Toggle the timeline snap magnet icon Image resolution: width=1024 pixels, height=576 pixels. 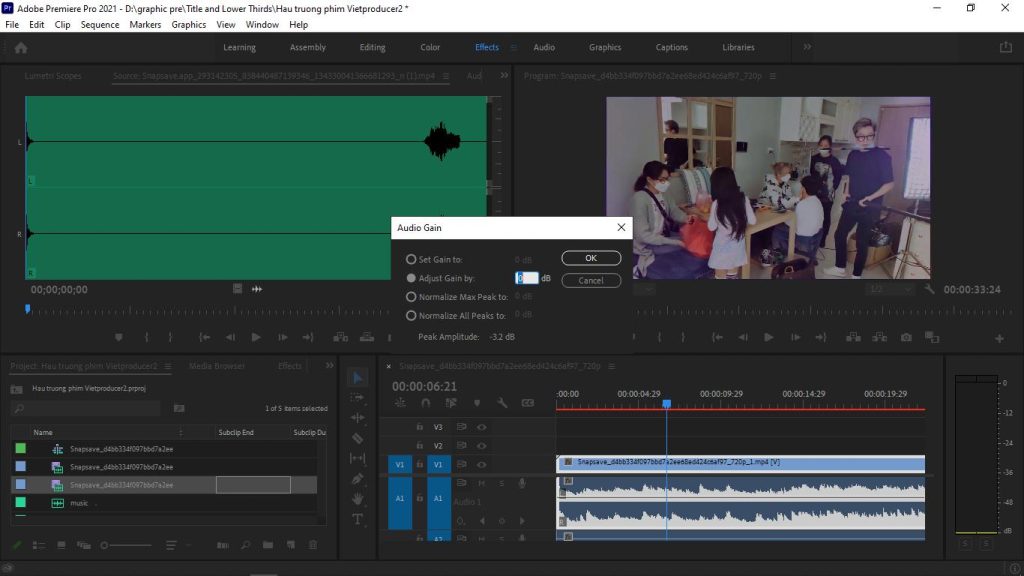(x=427, y=403)
